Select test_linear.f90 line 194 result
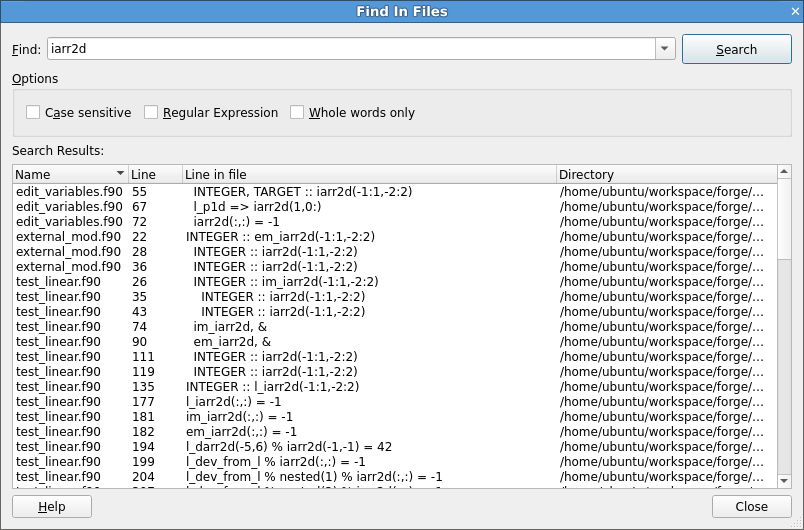Screen dimensions: 804x530 point(300,447)
